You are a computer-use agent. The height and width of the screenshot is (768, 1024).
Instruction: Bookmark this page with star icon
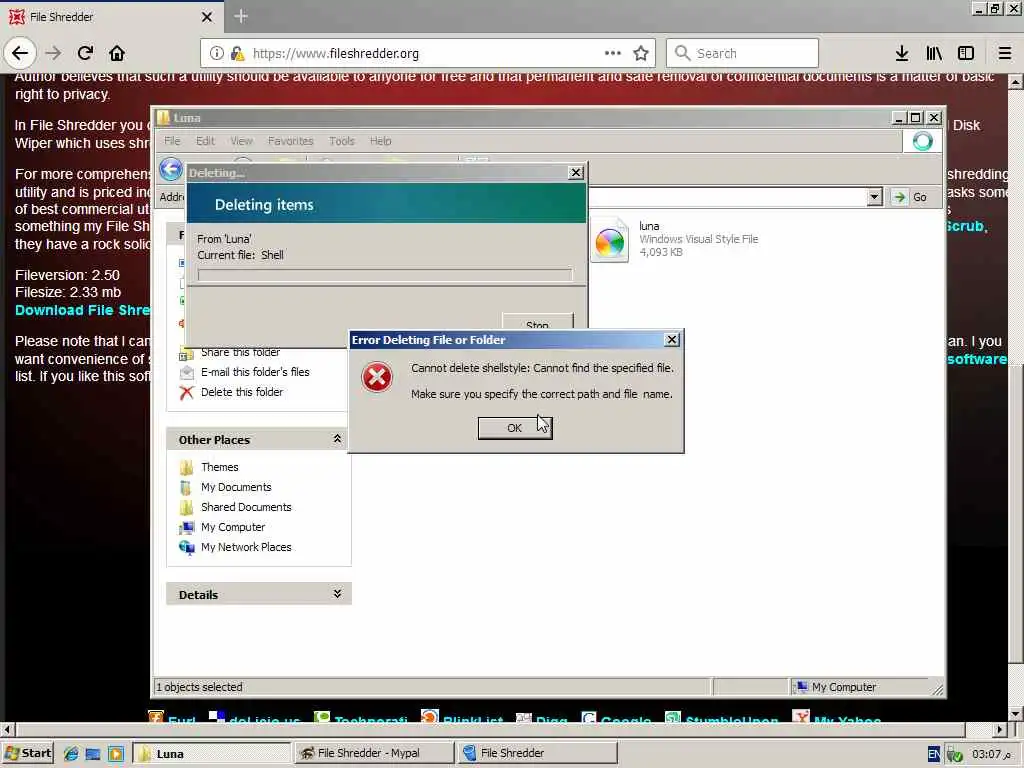pos(641,53)
